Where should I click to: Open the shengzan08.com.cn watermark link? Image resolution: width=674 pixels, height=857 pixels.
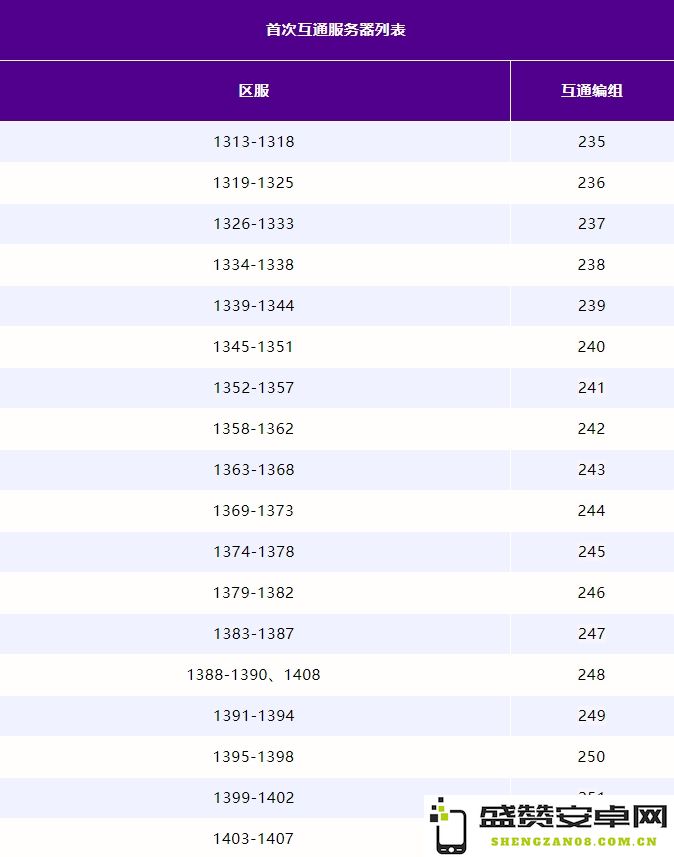tap(573, 842)
